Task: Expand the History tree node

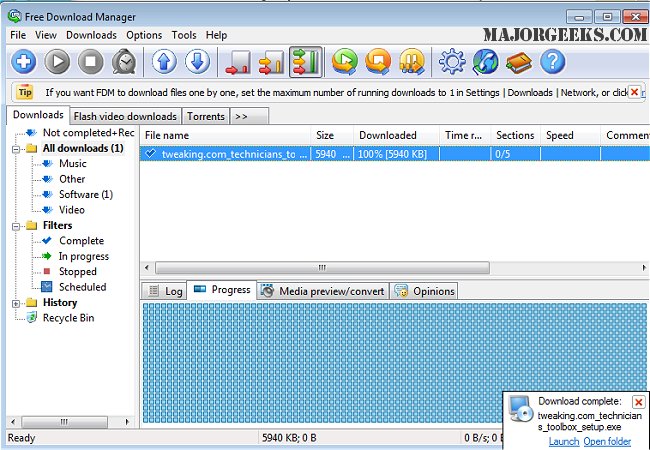Action: 17,303
